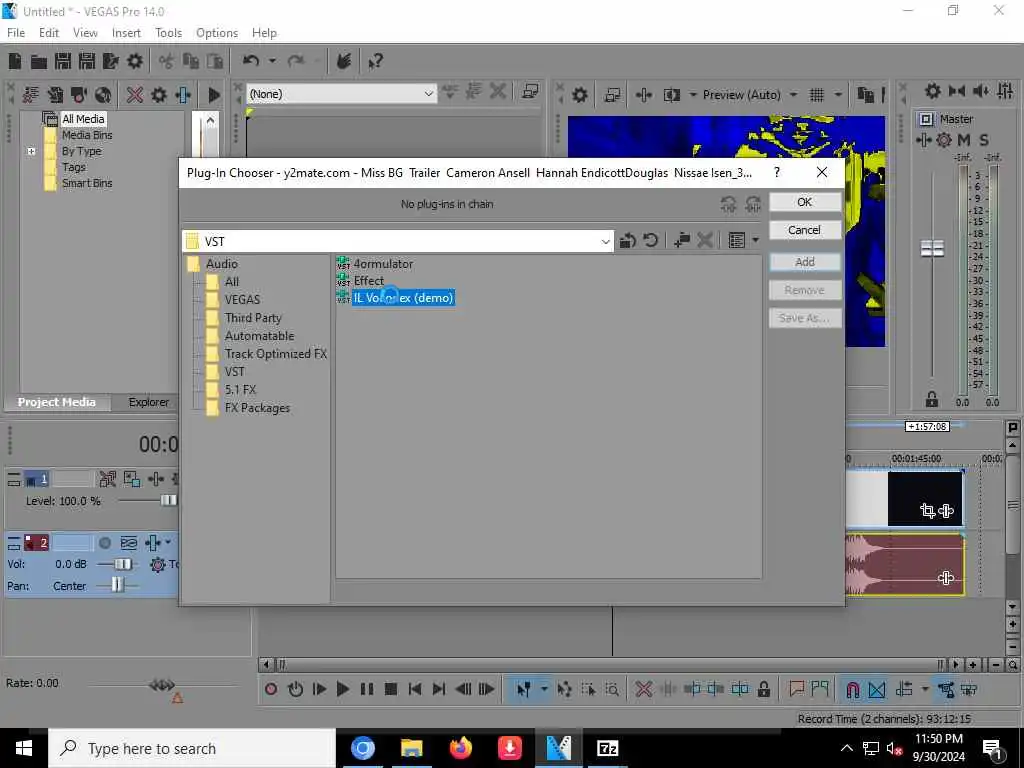The height and width of the screenshot is (768, 1024).
Task: Click the preview overlays grid icon
Action: pos(817,95)
